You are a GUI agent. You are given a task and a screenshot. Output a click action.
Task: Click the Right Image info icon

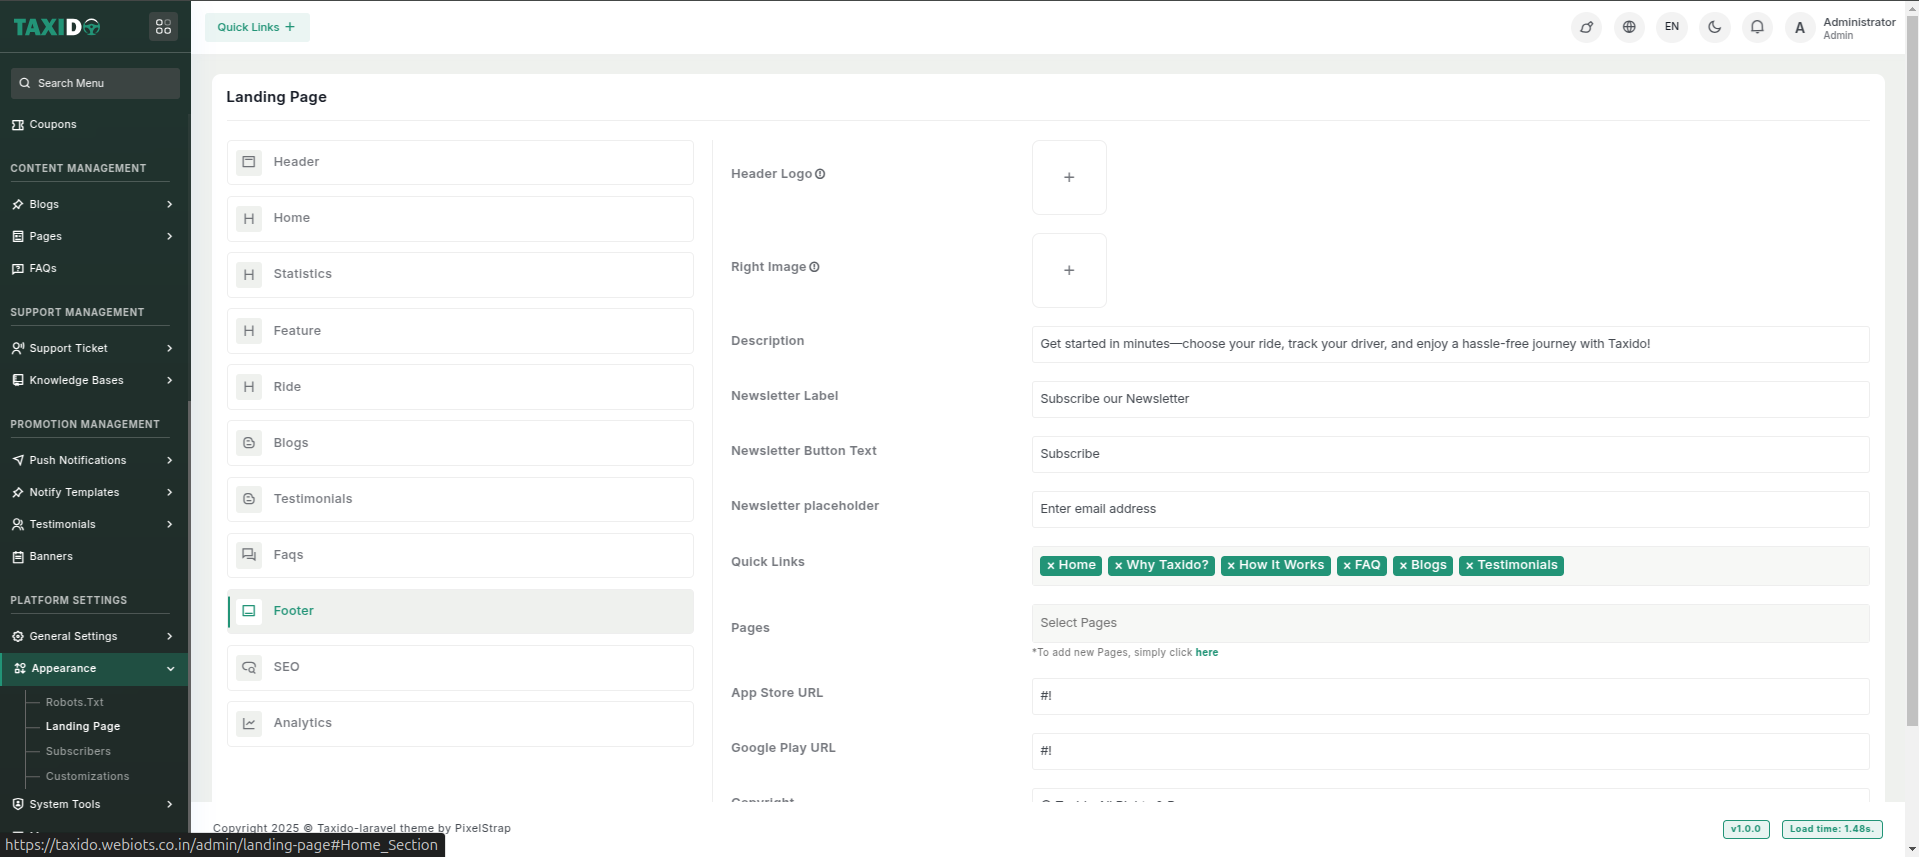[814, 267]
